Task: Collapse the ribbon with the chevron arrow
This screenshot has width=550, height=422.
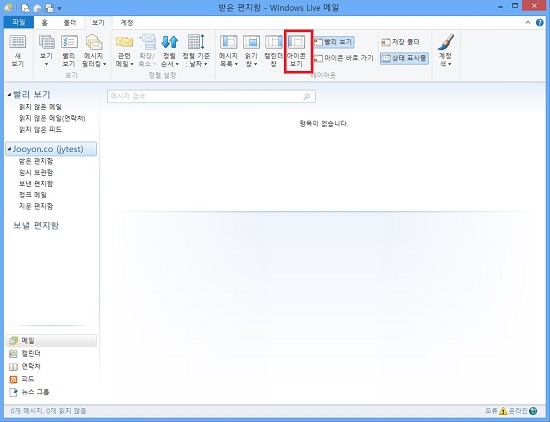Action: [528, 22]
